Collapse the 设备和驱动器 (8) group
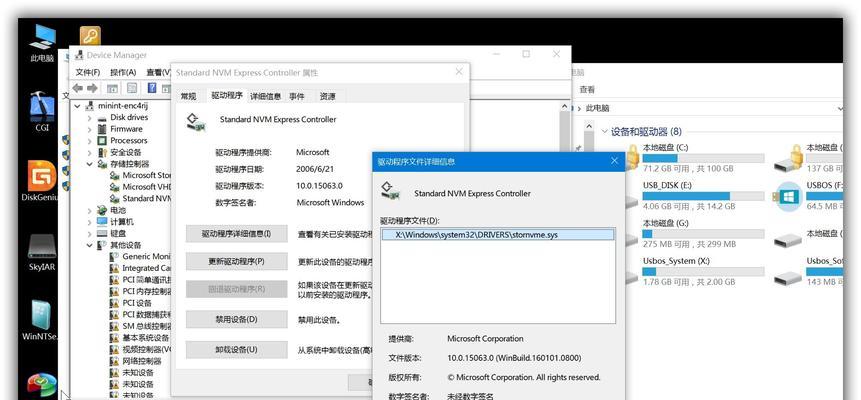Image resolution: width=861 pixels, height=400 pixels. (x=604, y=132)
